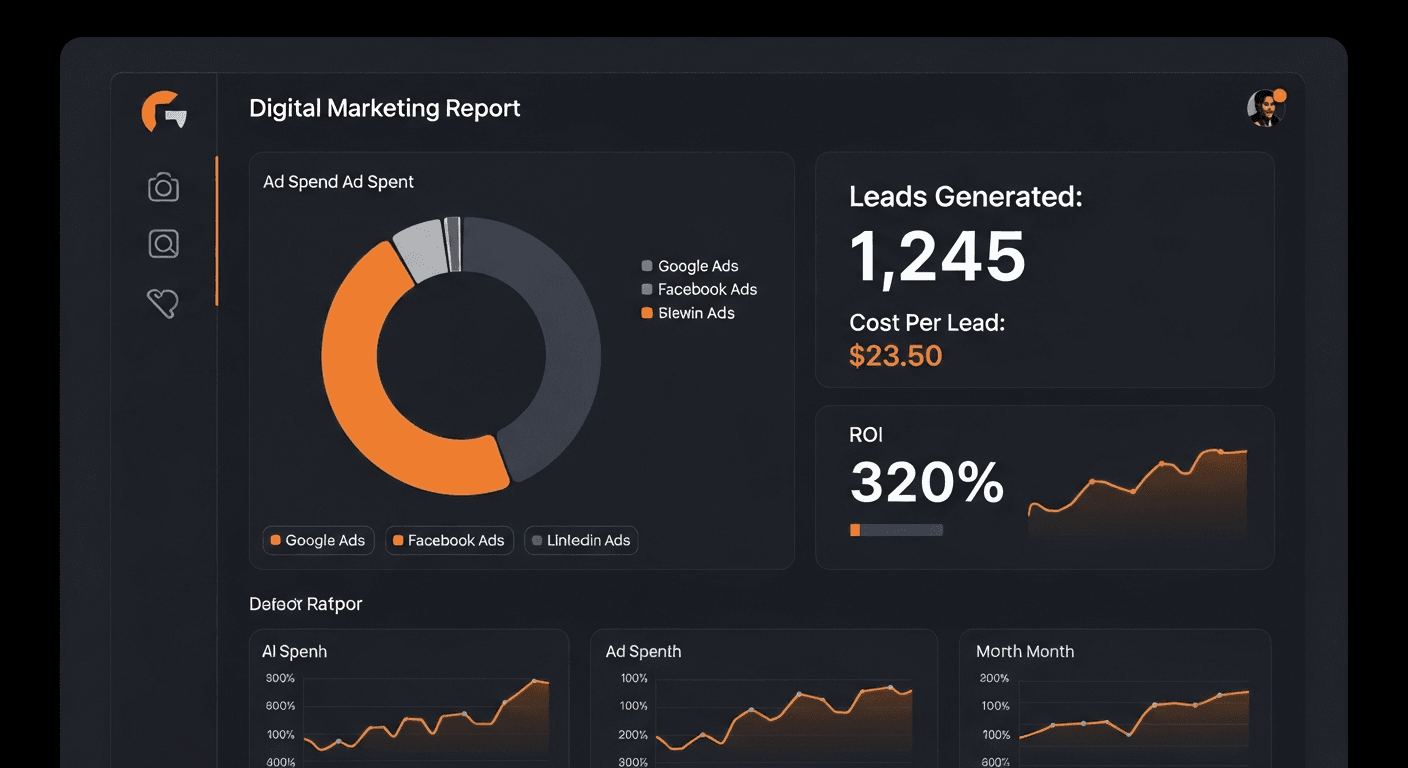Viewport: 1408px width, 768px height.
Task: Select the camera icon in the left sidebar
Action: pos(162,186)
